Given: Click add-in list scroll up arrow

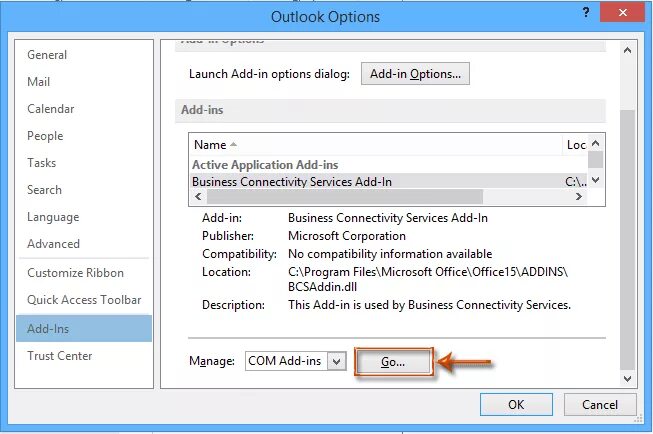Looking at the screenshot, I should coord(596,143).
